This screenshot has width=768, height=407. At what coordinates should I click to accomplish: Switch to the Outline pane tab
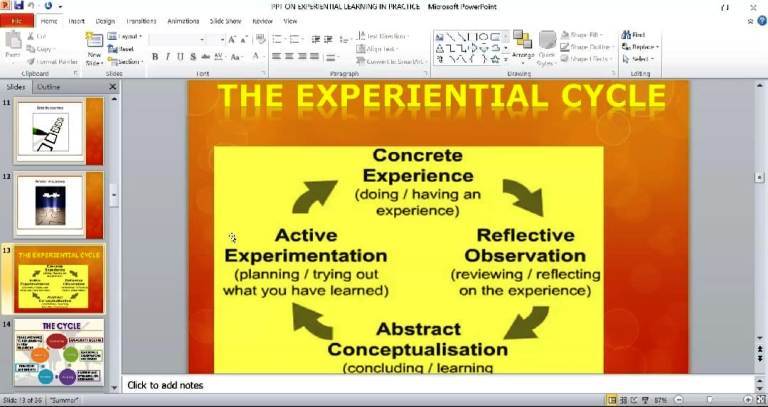[48, 87]
